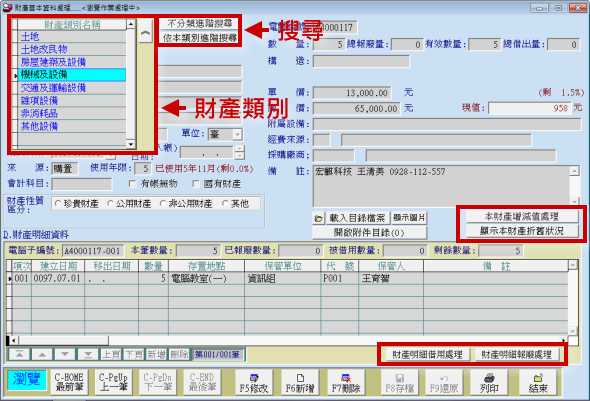Viewport: 590px width, 401px height.
Task: Click 開啟附件目錄(0) button
Action: tap(370, 233)
